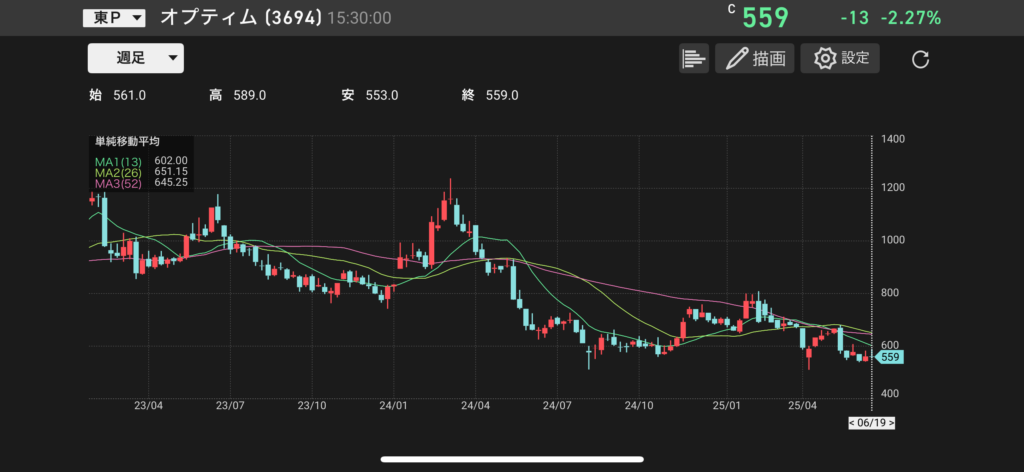Click the 24/04 date axis label
Viewport: 1024px width, 472px height.
click(x=475, y=406)
